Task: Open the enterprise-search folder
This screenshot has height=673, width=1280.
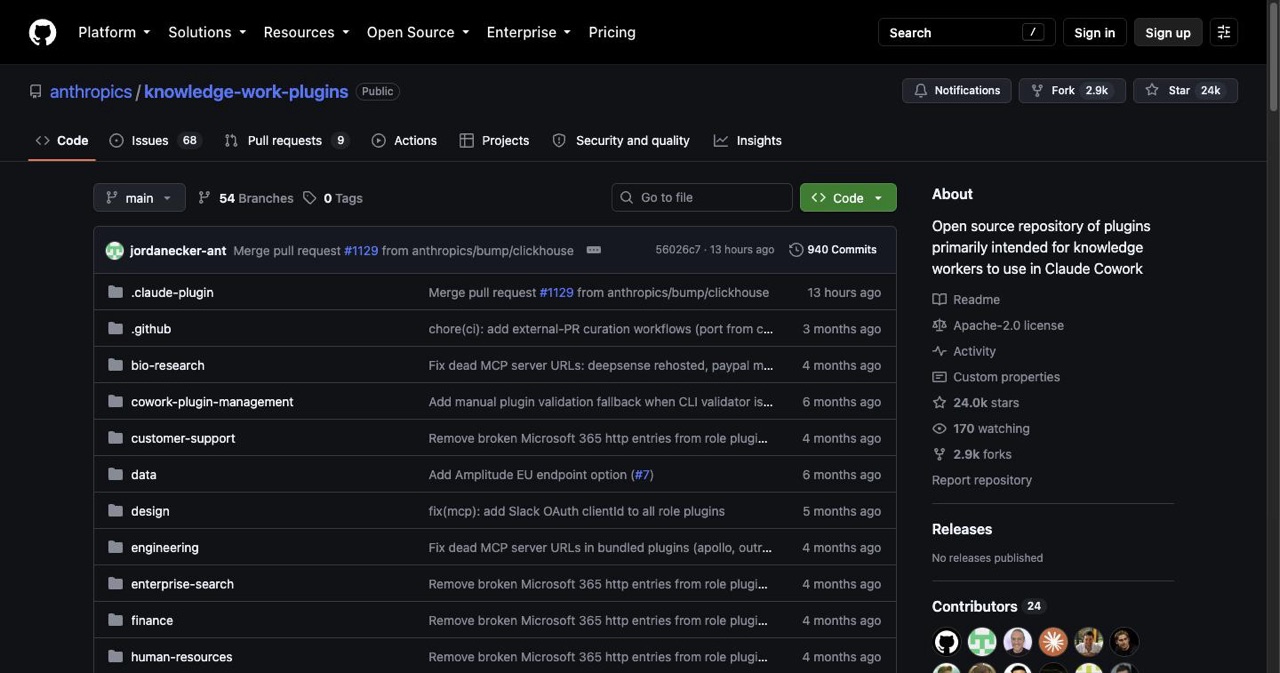Action: point(182,584)
